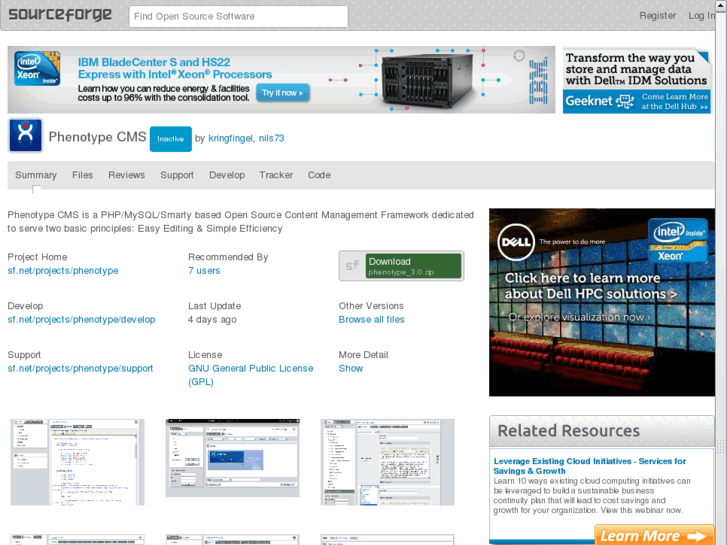Switch to the Support tab
727x545 pixels.
click(177, 175)
